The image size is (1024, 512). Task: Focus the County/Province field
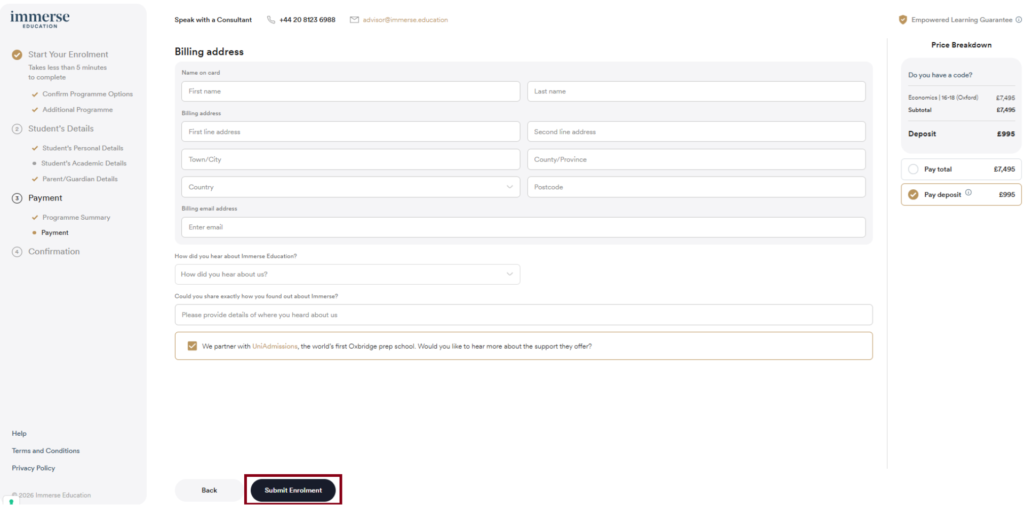click(696, 159)
